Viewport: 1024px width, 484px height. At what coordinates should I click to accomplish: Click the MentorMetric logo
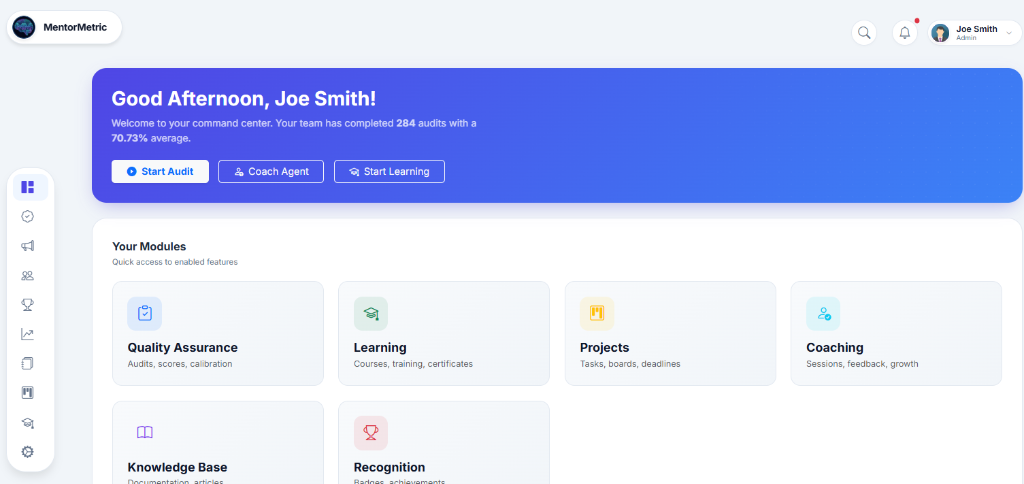[x=64, y=28]
